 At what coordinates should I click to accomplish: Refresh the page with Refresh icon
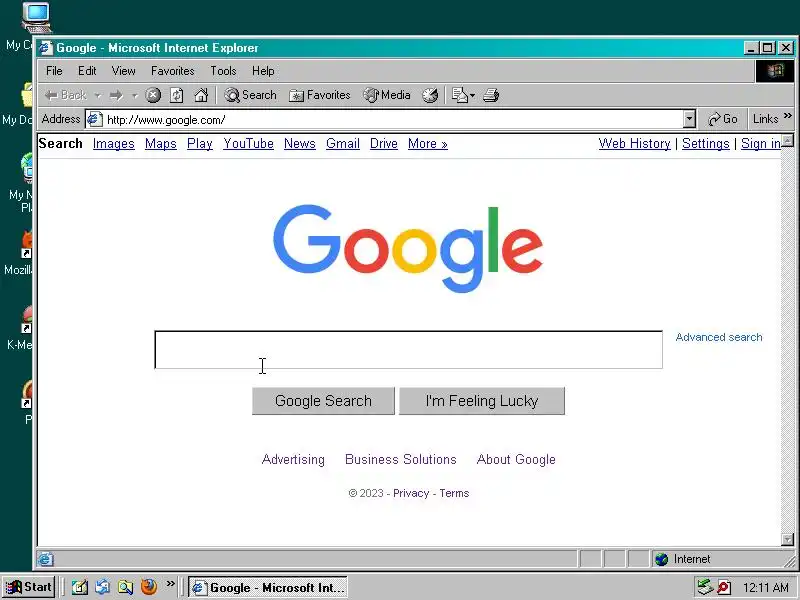point(177,95)
